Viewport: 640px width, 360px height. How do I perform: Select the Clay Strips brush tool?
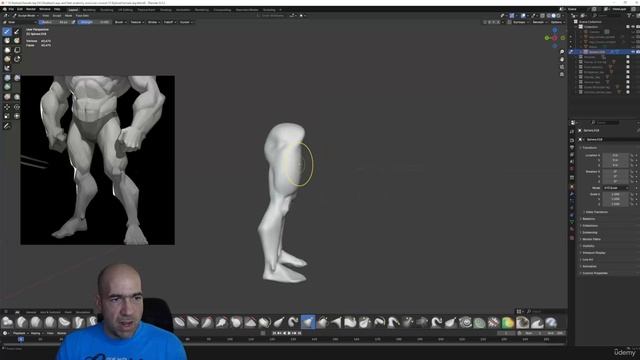[17, 41]
